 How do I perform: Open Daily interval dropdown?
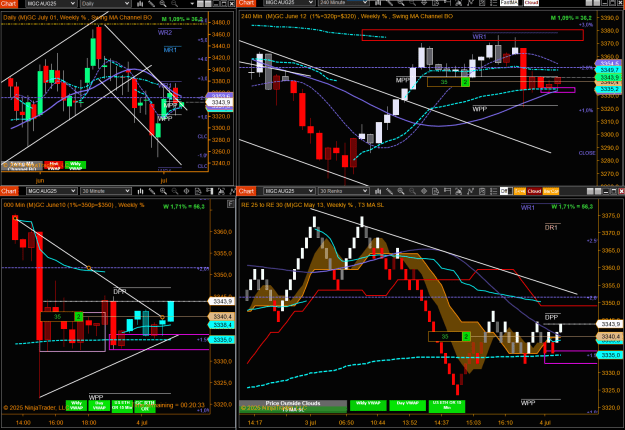pyautogui.click(x=106, y=3)
